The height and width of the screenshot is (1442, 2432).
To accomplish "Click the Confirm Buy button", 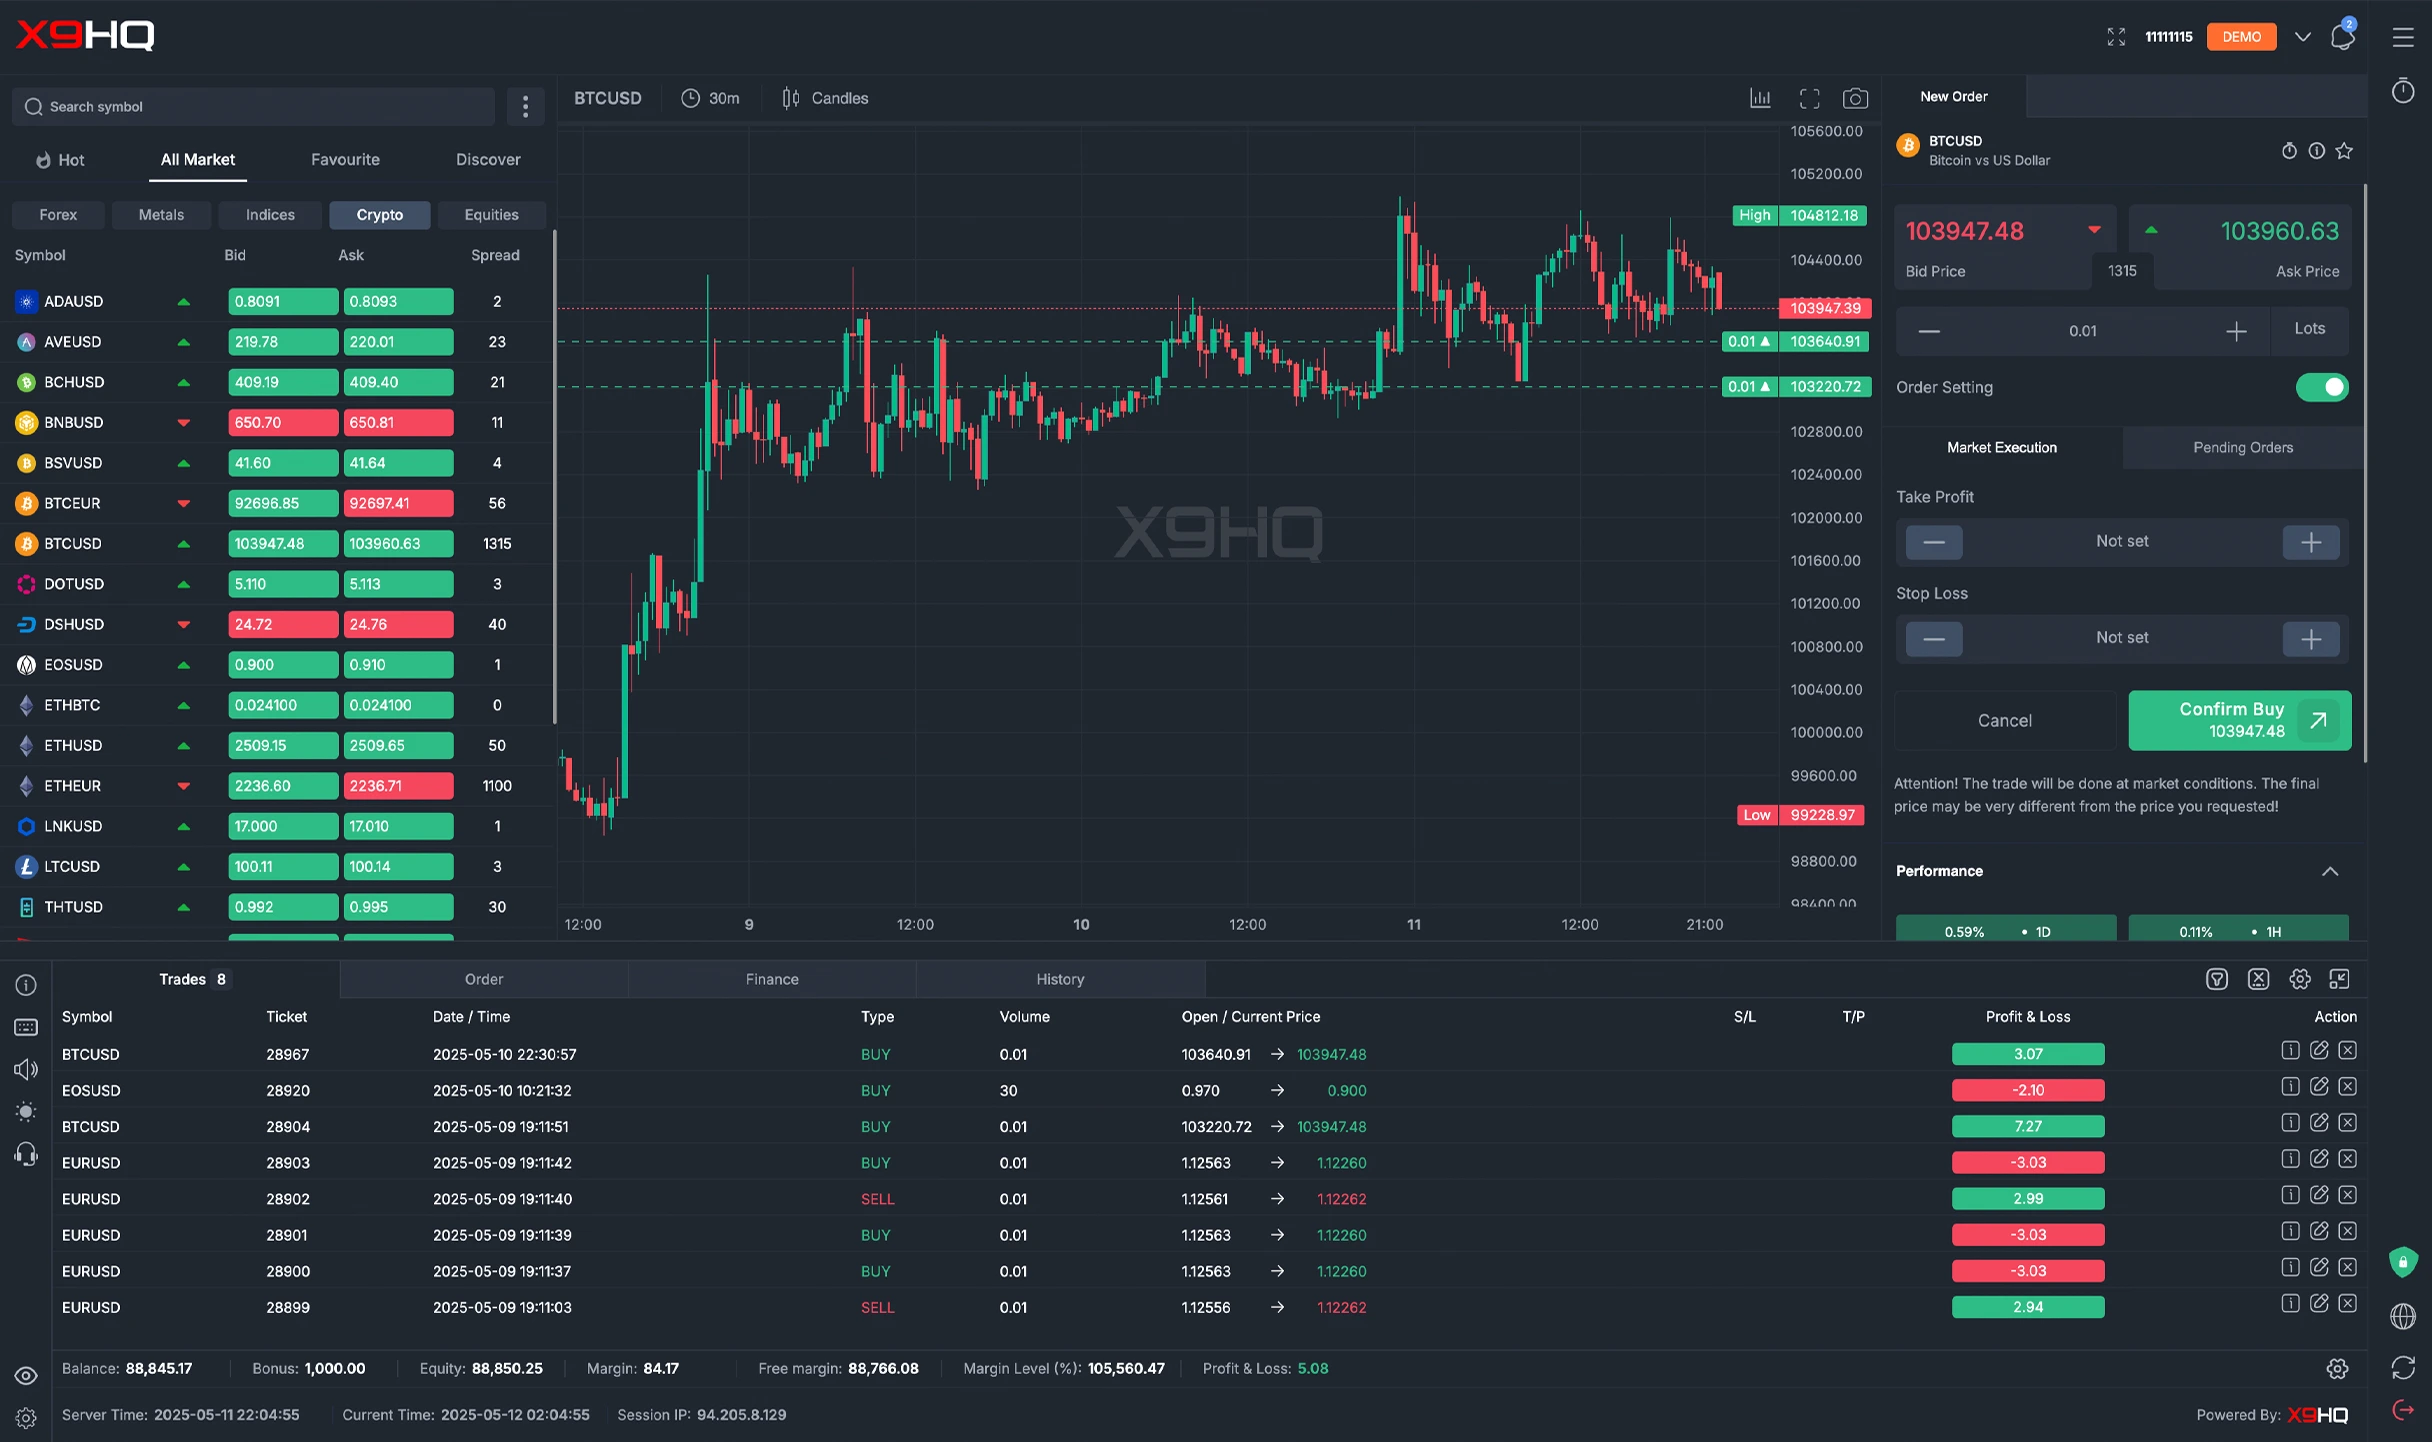I will pyautogui.click(x=2239, y=720).
